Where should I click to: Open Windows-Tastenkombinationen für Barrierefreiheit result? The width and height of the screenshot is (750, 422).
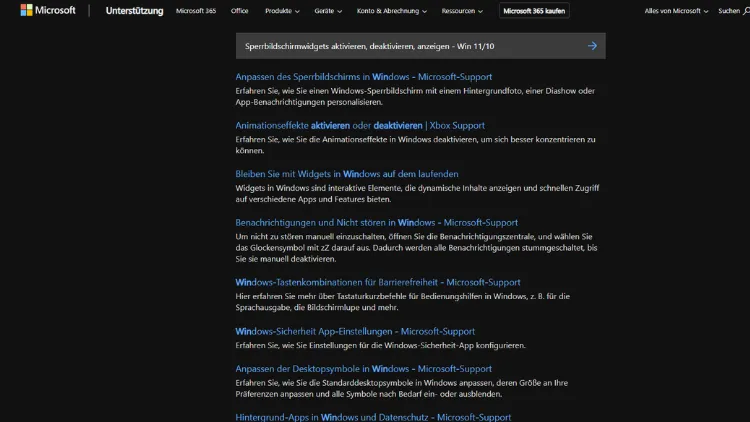click(x=378, y=282)
